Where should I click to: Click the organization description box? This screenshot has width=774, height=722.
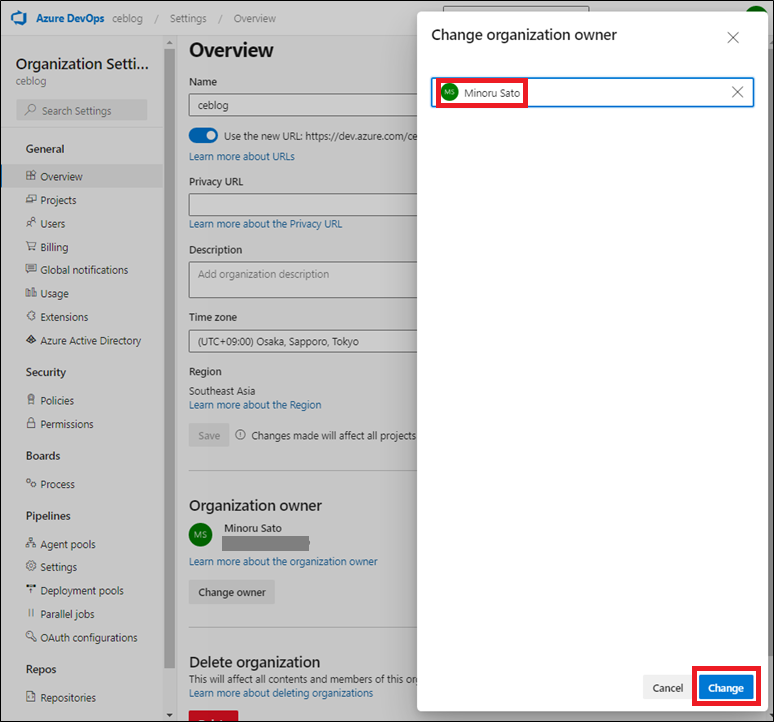[303, 279]
